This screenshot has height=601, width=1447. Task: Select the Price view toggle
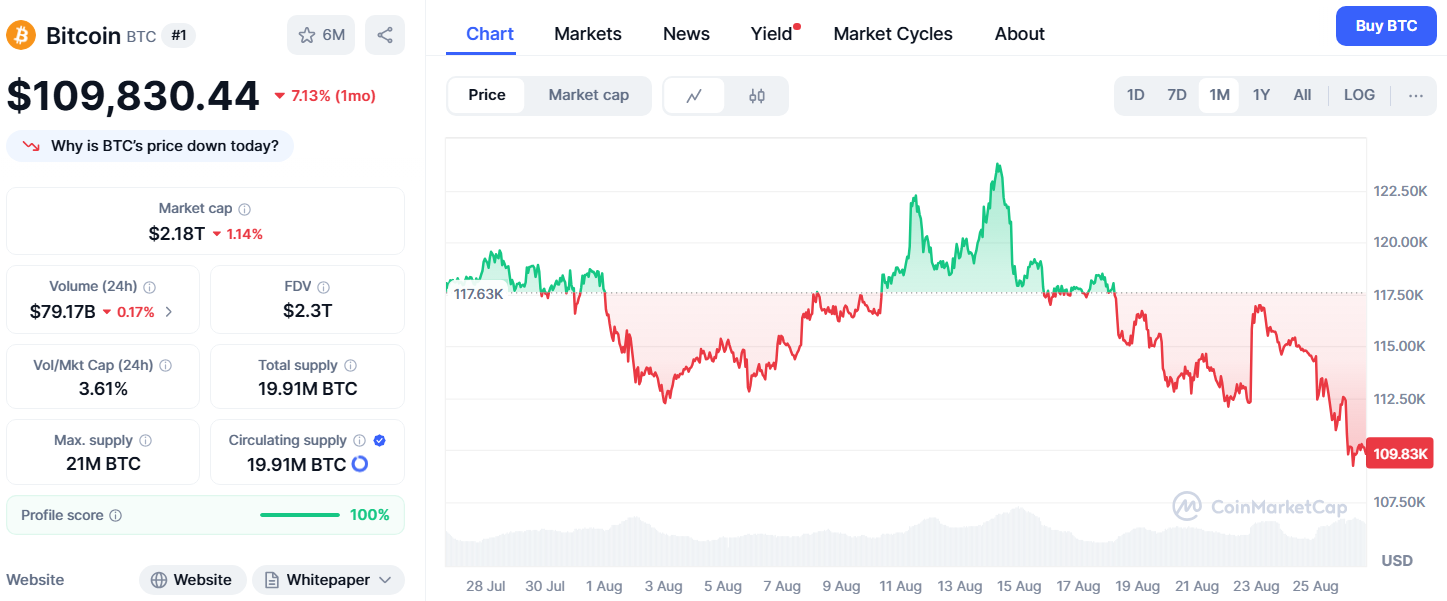pyautogui.click(x=487, y=95)
